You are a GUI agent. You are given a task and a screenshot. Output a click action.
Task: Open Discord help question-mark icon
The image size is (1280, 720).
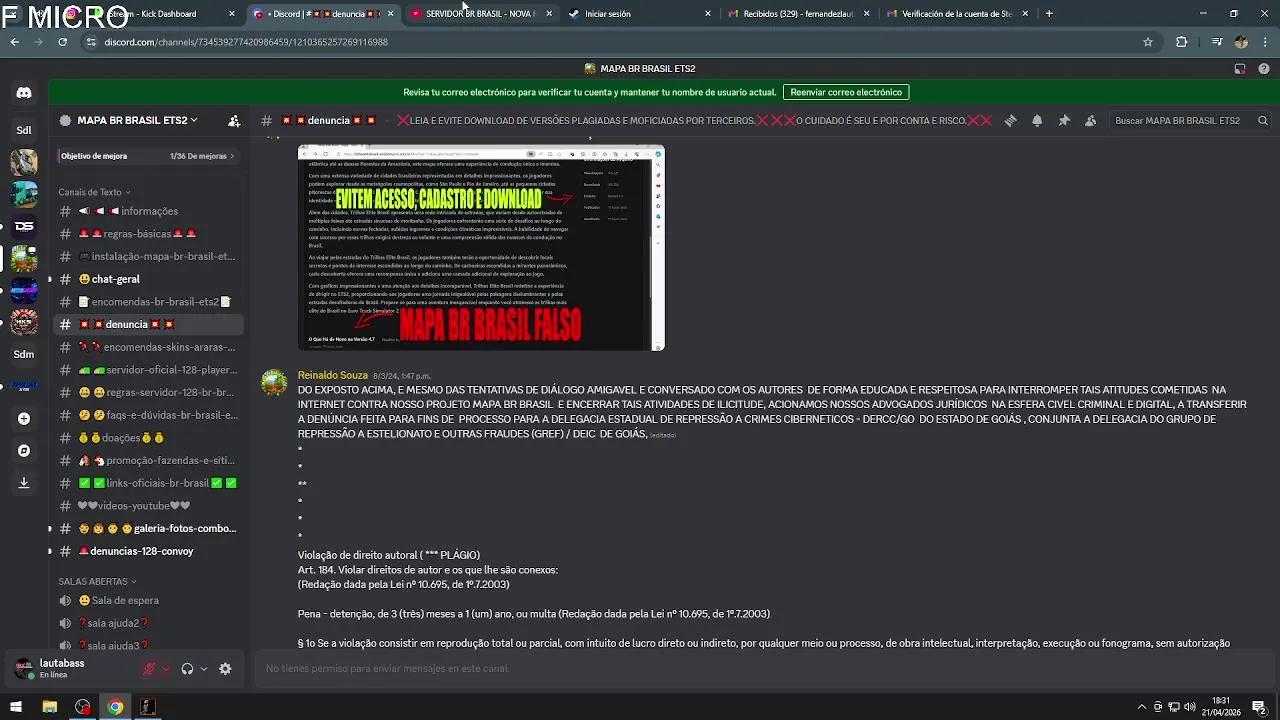(1266, 68)
